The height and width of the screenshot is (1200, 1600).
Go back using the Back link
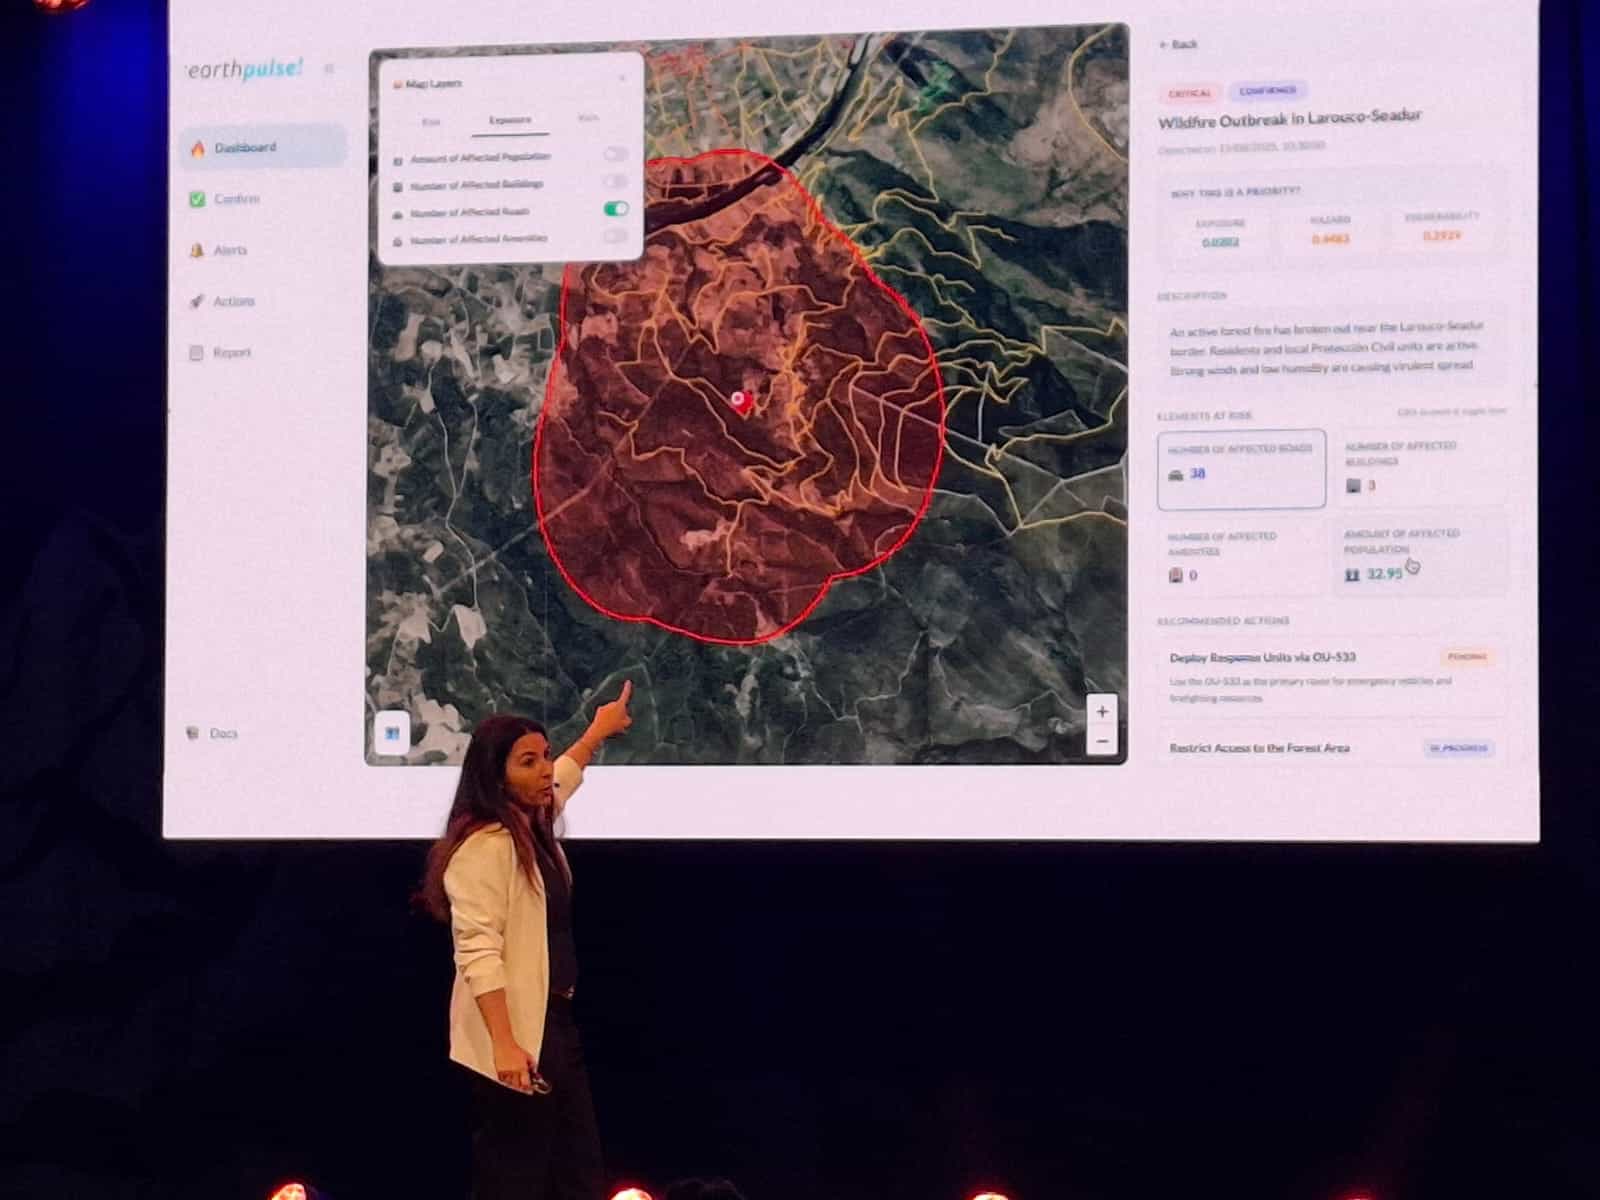(1178, 44)
